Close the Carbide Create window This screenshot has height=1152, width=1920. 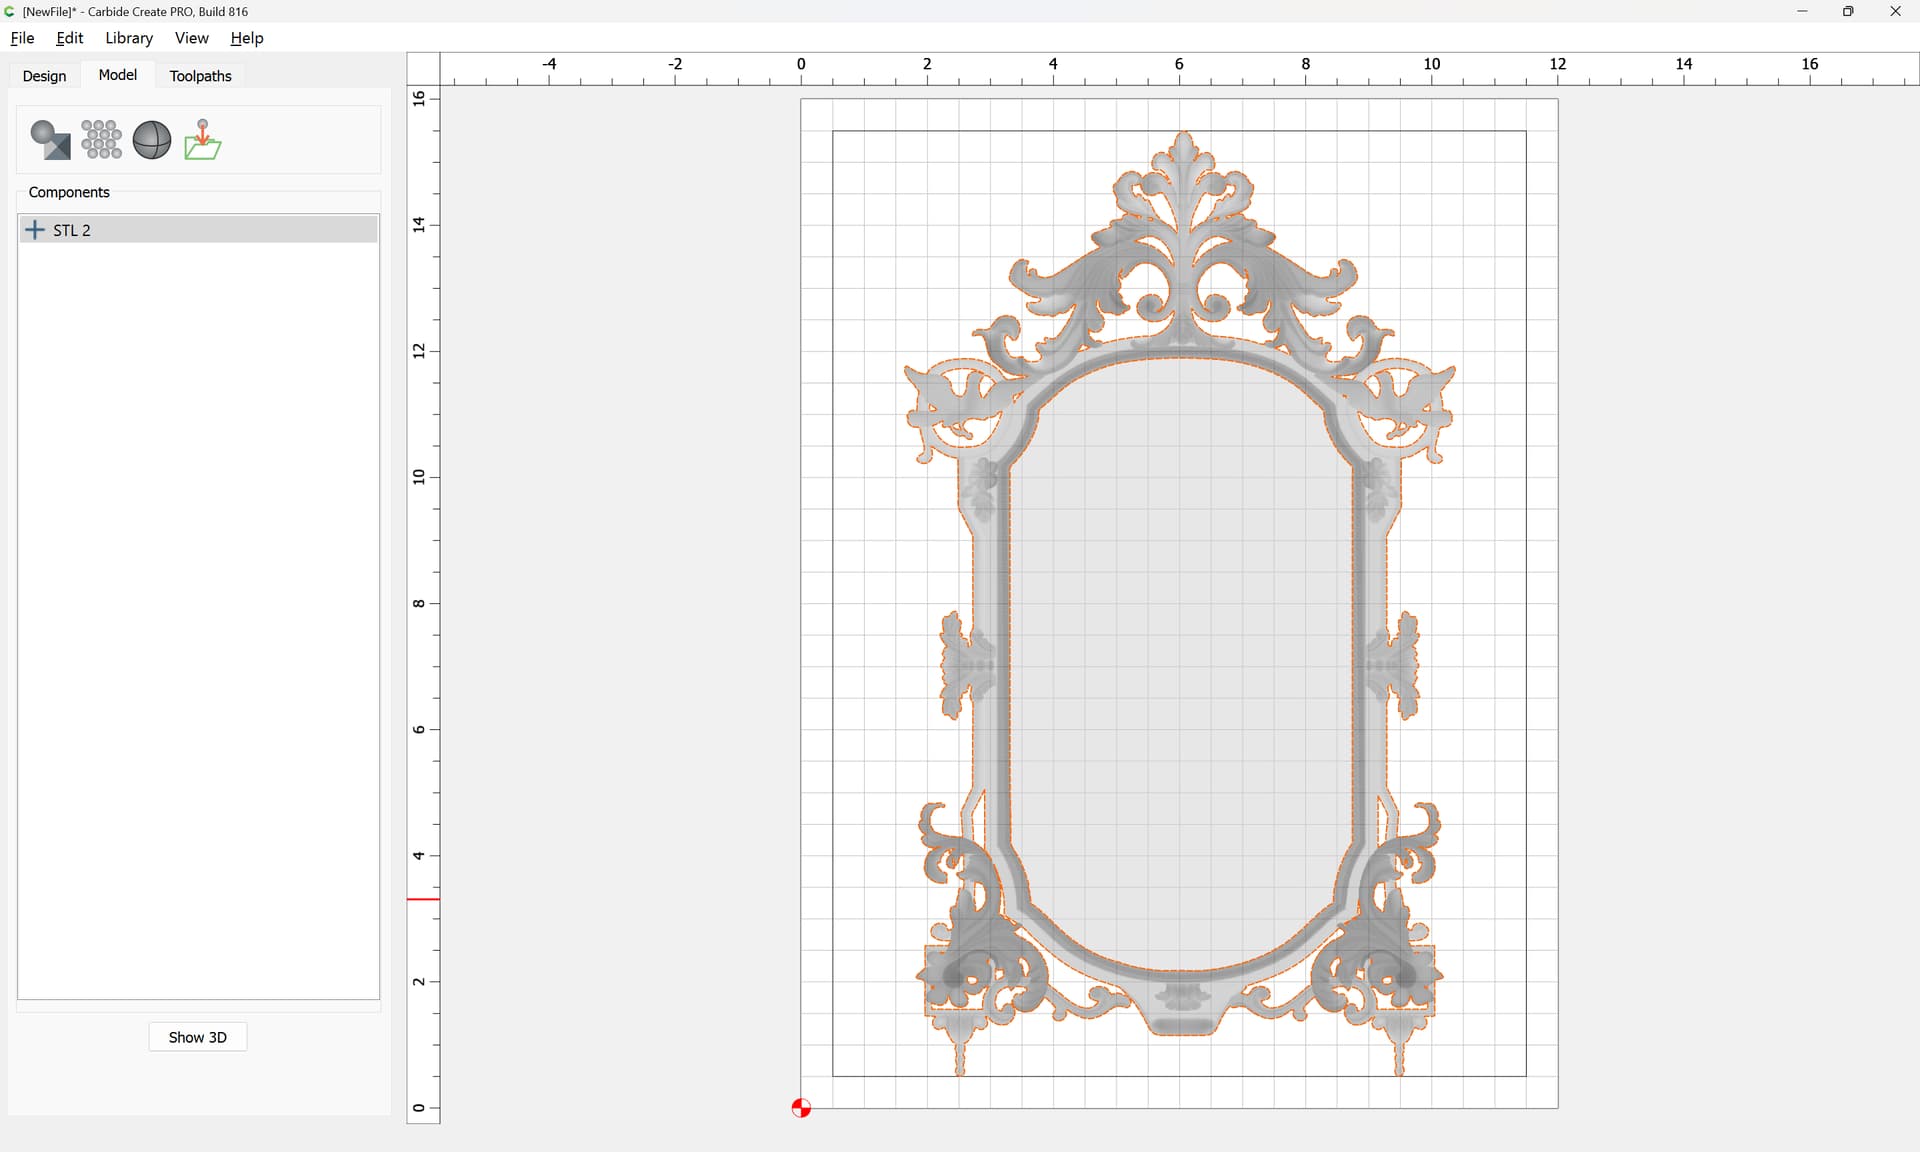click(1895, 12)
